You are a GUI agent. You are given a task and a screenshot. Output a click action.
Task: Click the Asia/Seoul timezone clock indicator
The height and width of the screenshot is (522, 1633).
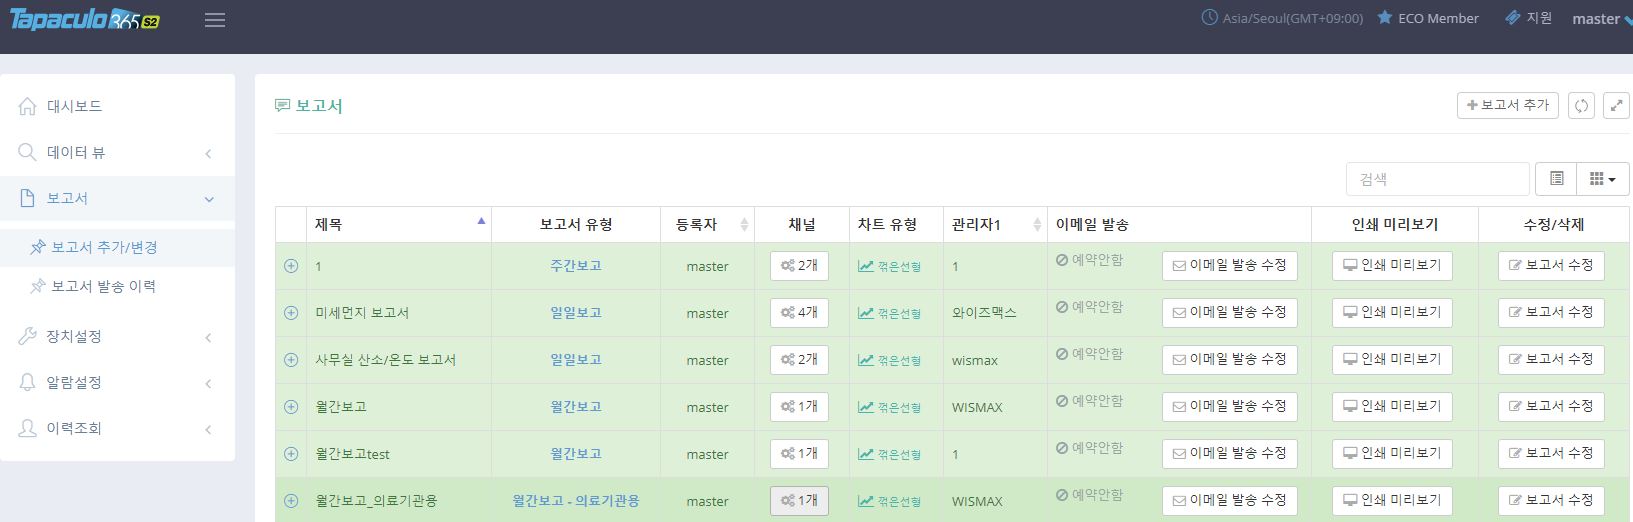1281,18
